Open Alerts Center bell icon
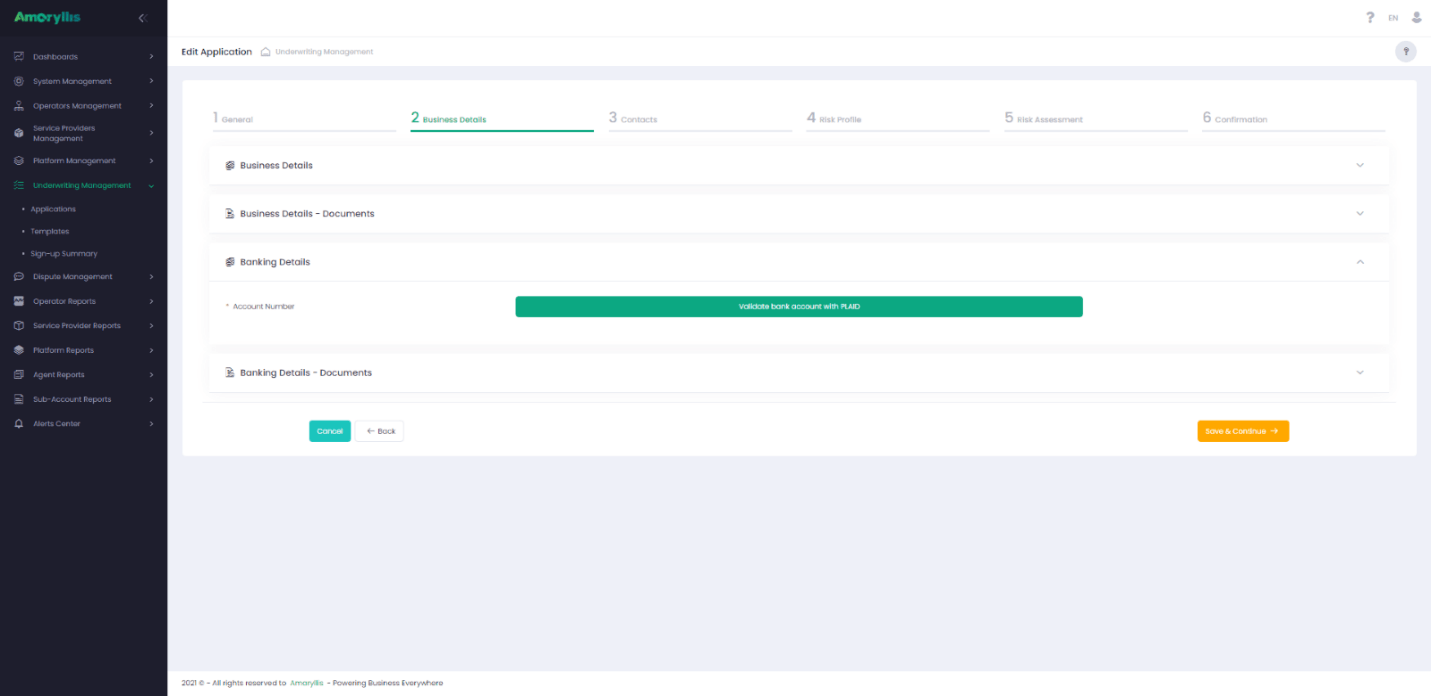Screen dimensions: 1431x696 pyautogui.click(x=19, y=424)
